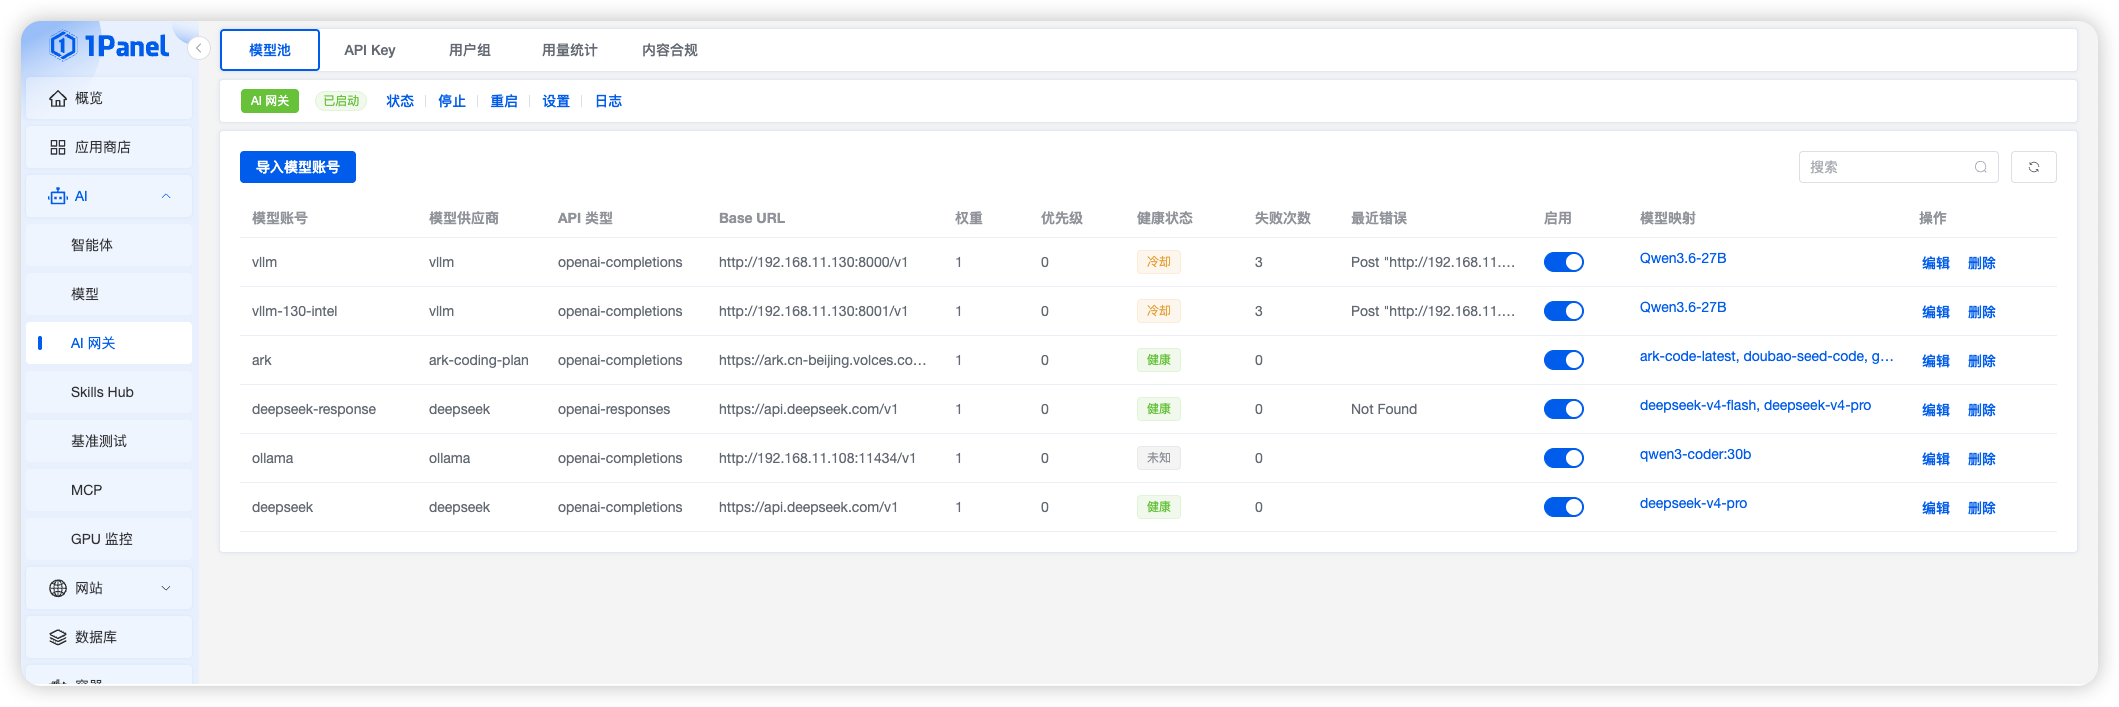Click 删除 for the ark row
Viewport: 2119px width, 707px height.
click(x=1982, y=361)
